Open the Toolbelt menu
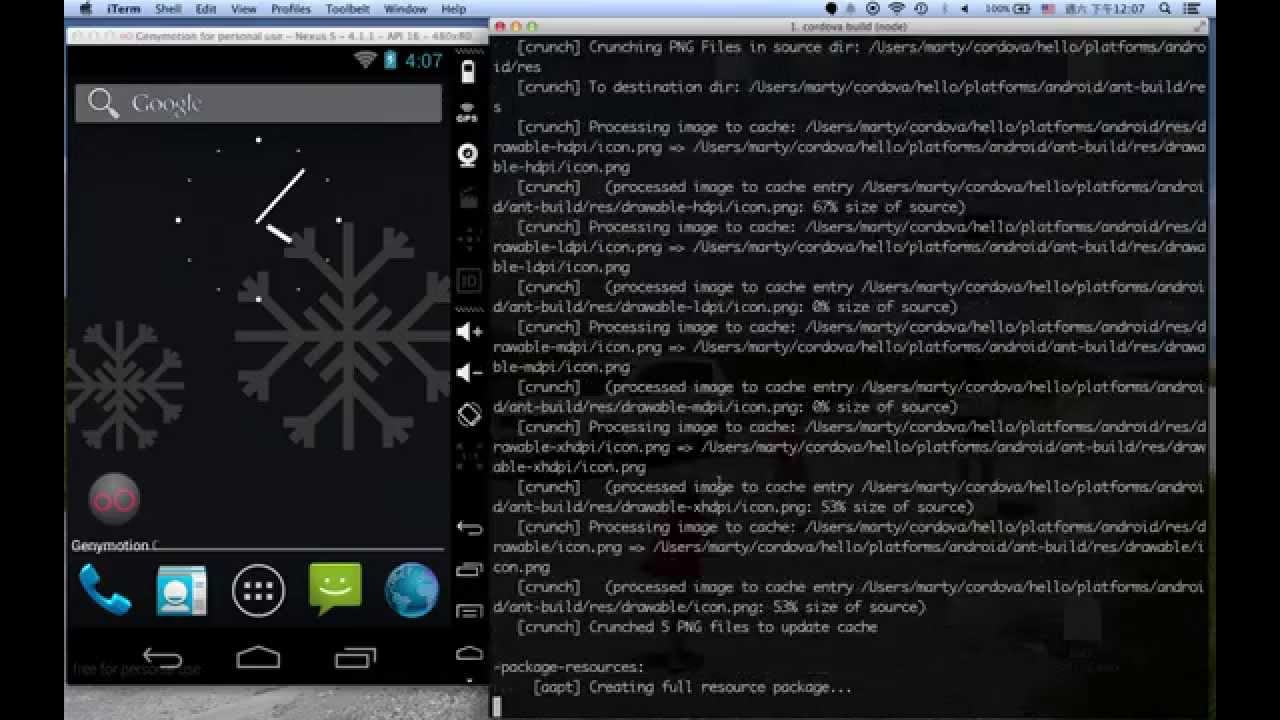1280x720 pixels. 346,9
